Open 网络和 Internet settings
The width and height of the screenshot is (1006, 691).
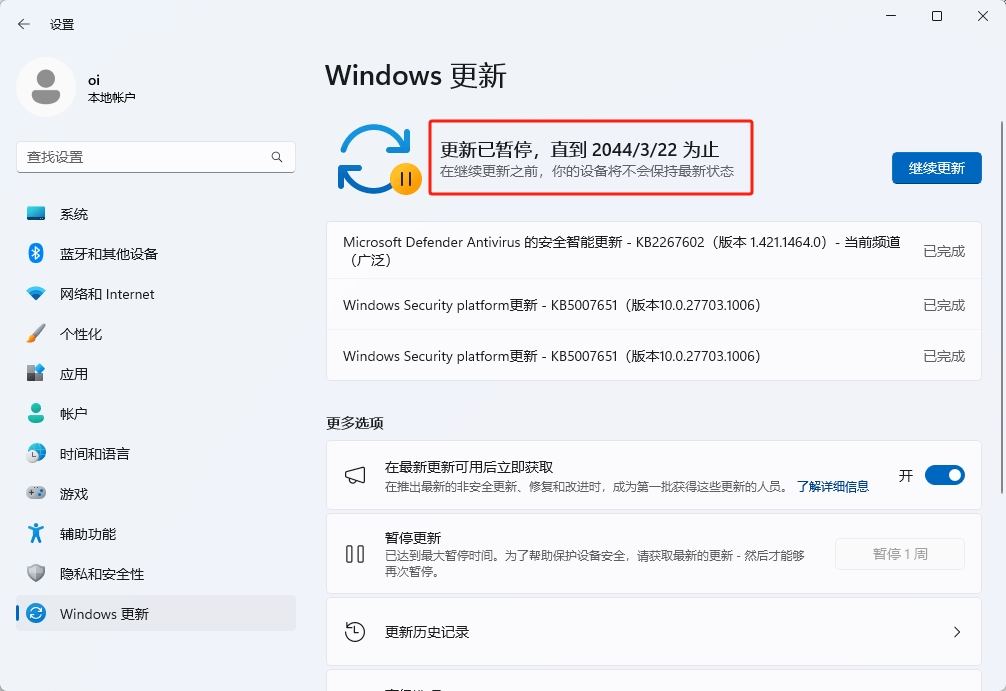coord(100,293)
